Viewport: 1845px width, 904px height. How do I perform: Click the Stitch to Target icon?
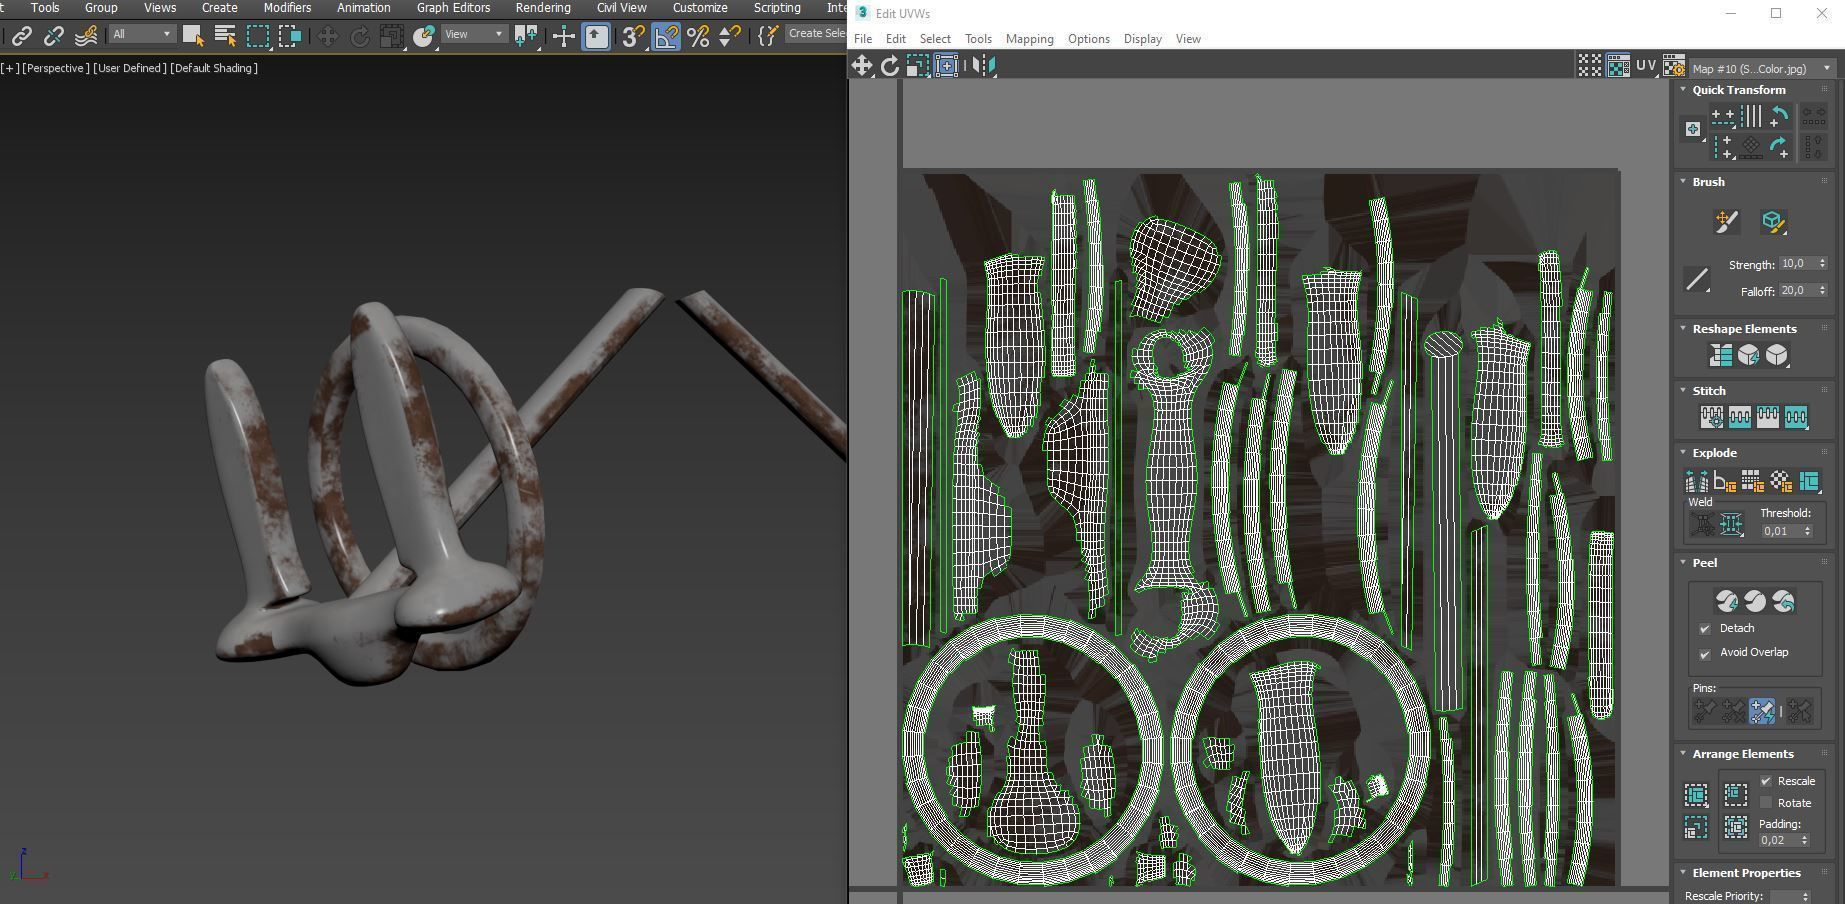click(1711, 417)
